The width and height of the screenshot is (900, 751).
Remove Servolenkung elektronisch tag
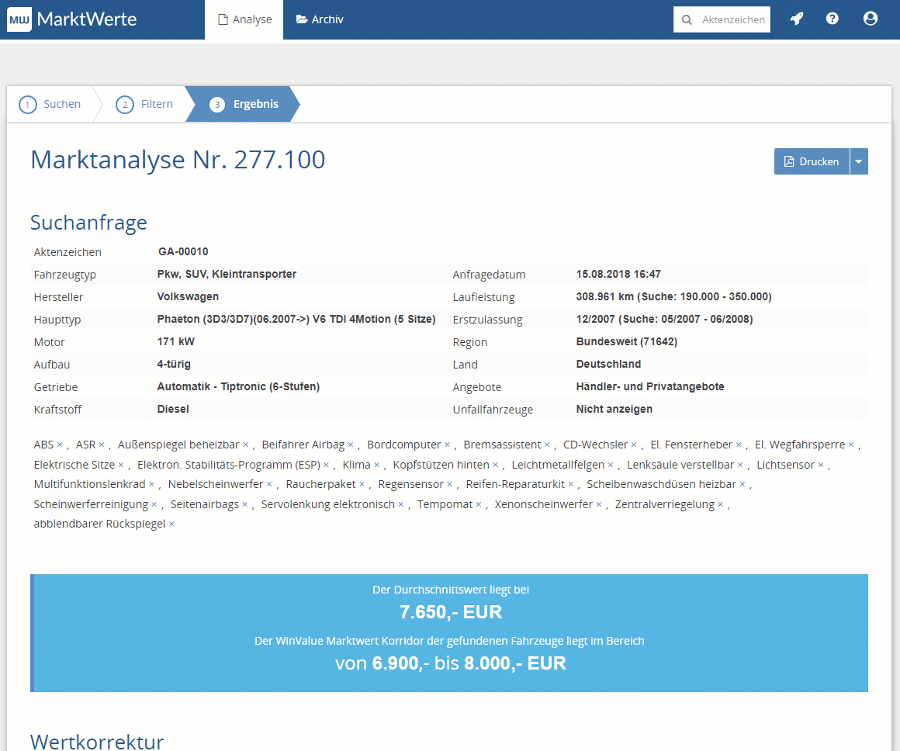click(x=401, y=505)
